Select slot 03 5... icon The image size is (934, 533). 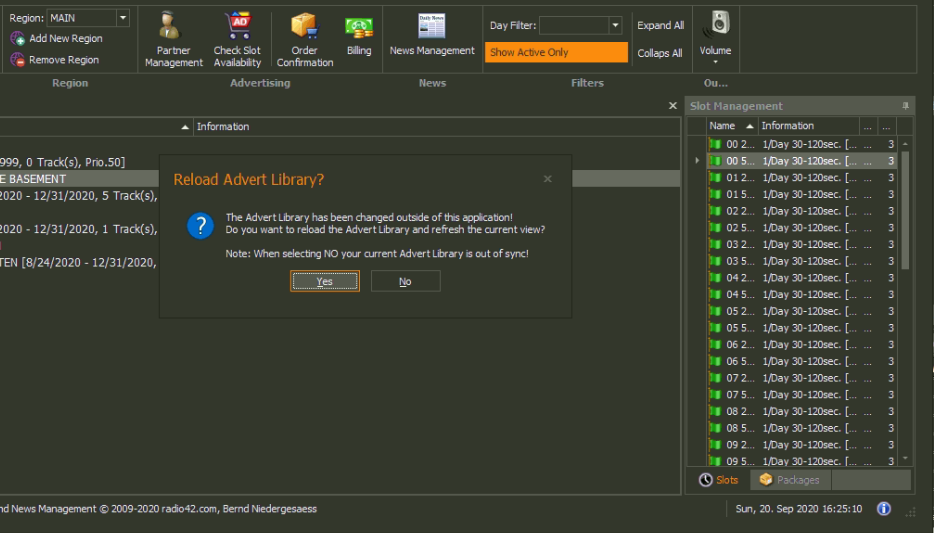point(715,261)
